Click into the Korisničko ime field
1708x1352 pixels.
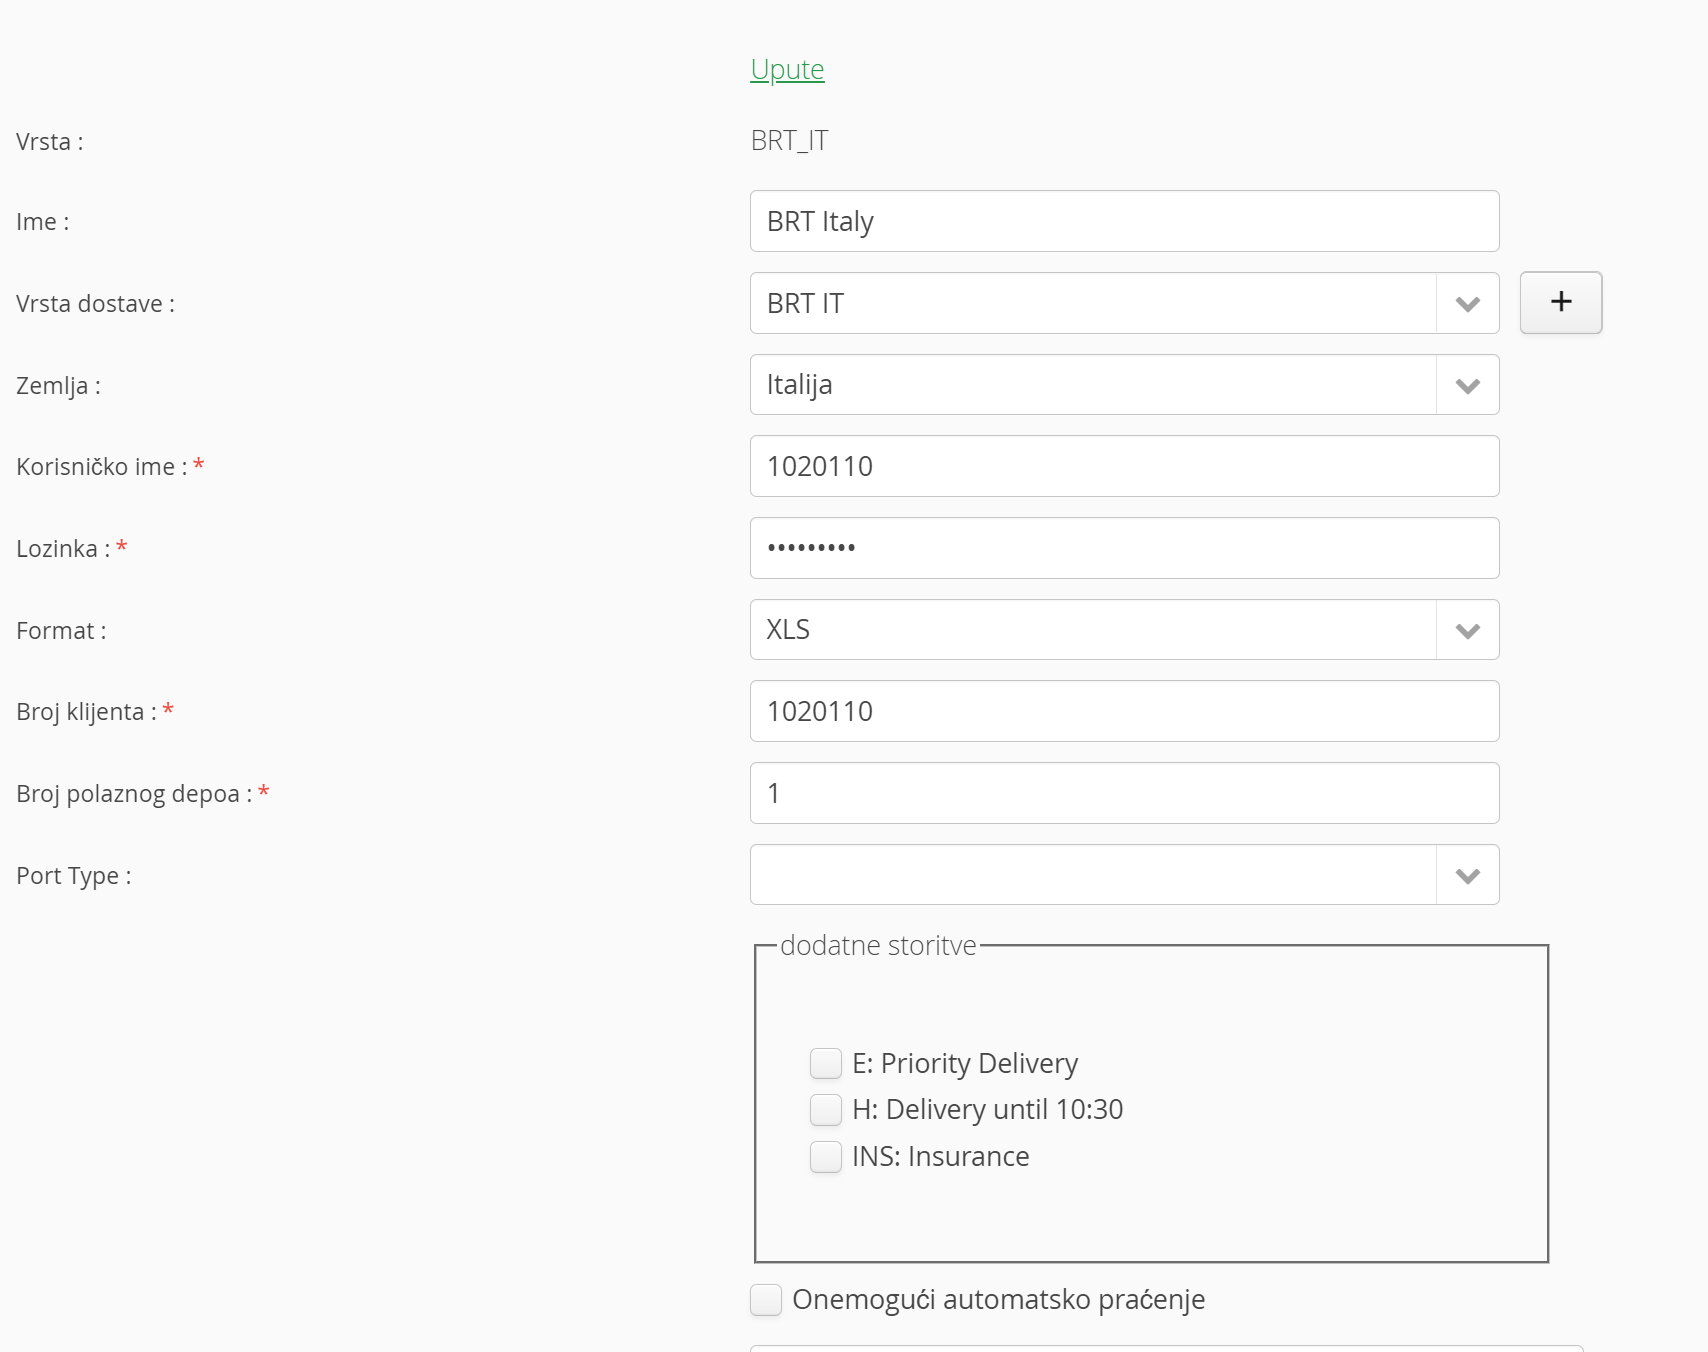(1124, 466)
